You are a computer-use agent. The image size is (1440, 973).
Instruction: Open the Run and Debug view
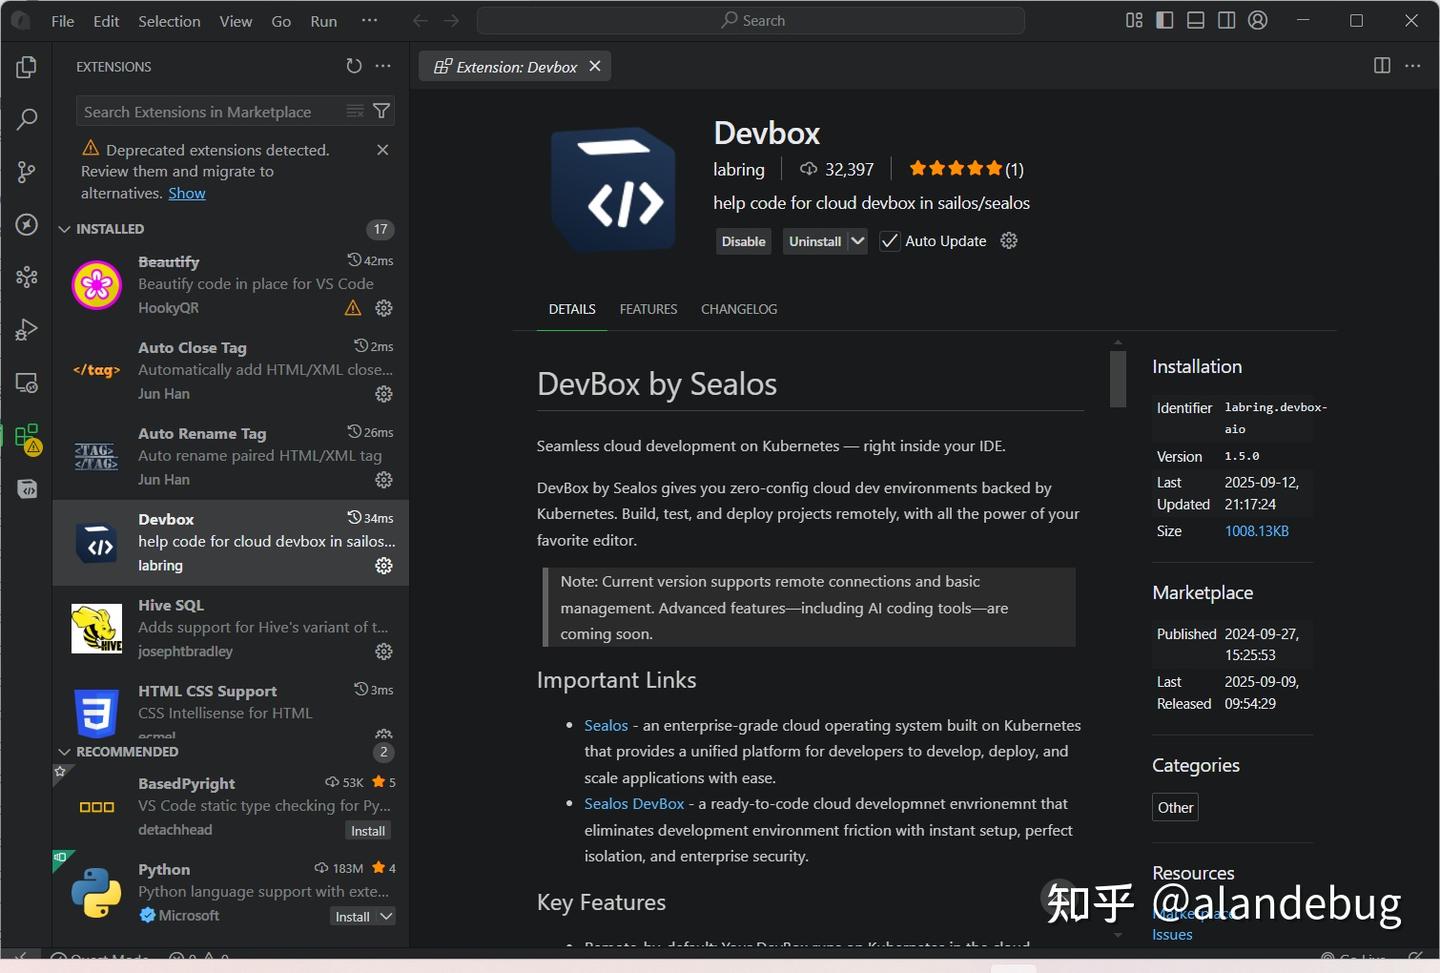pyautogui.click(x=26, y=330)
